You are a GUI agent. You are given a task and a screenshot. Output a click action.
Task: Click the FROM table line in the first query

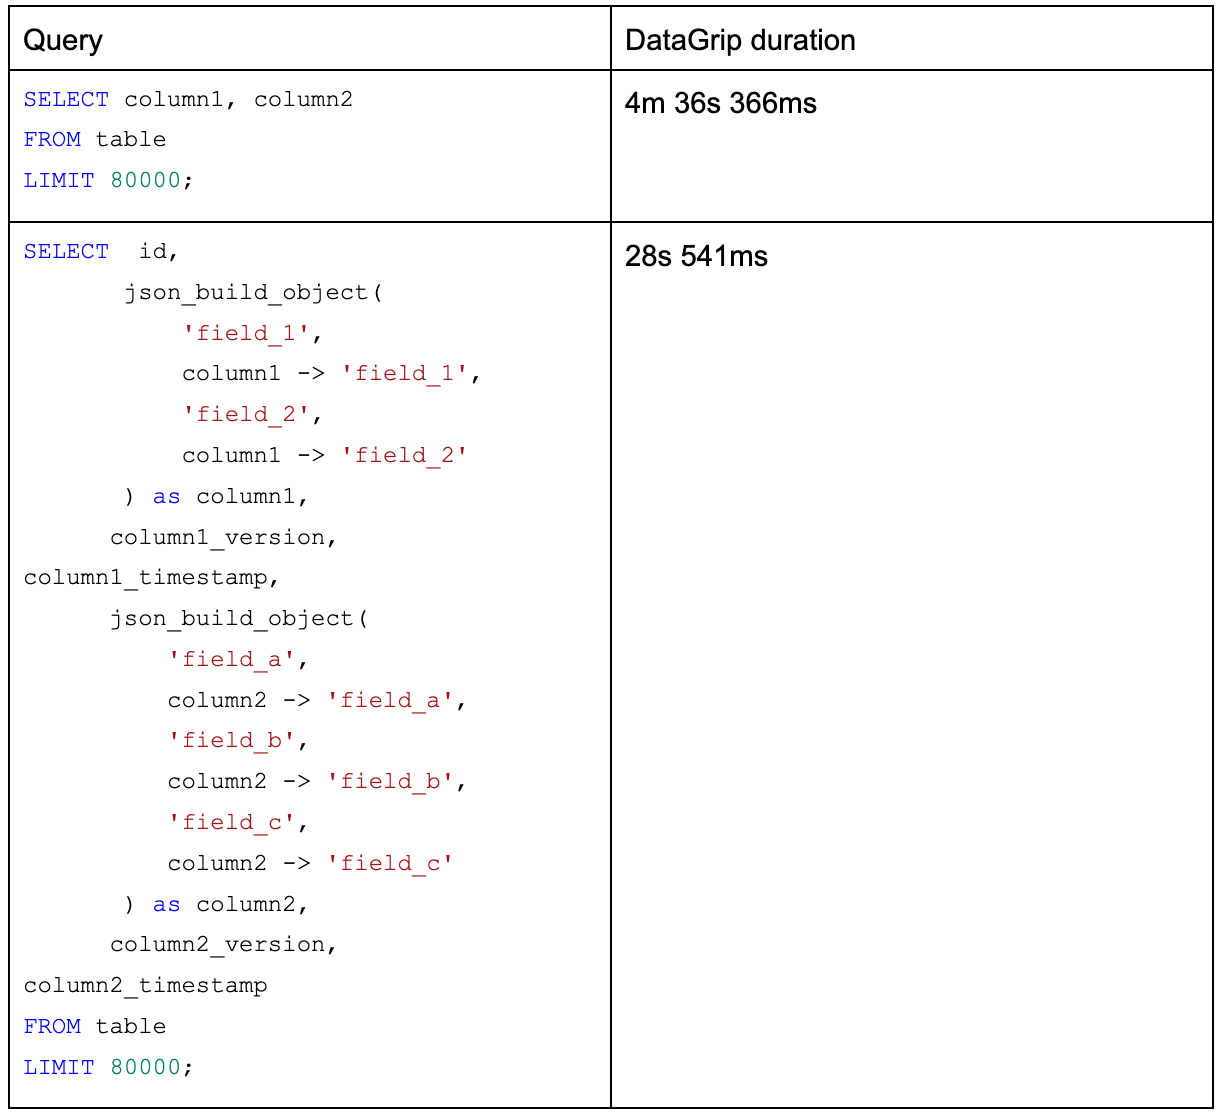coord(95,139)
